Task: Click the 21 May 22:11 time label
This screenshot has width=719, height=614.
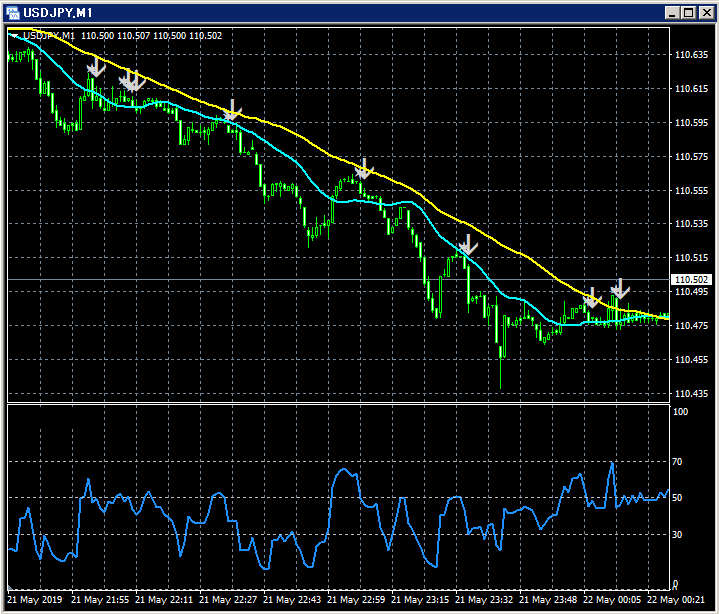Action: pyautogui.click(x=164, y=600)
